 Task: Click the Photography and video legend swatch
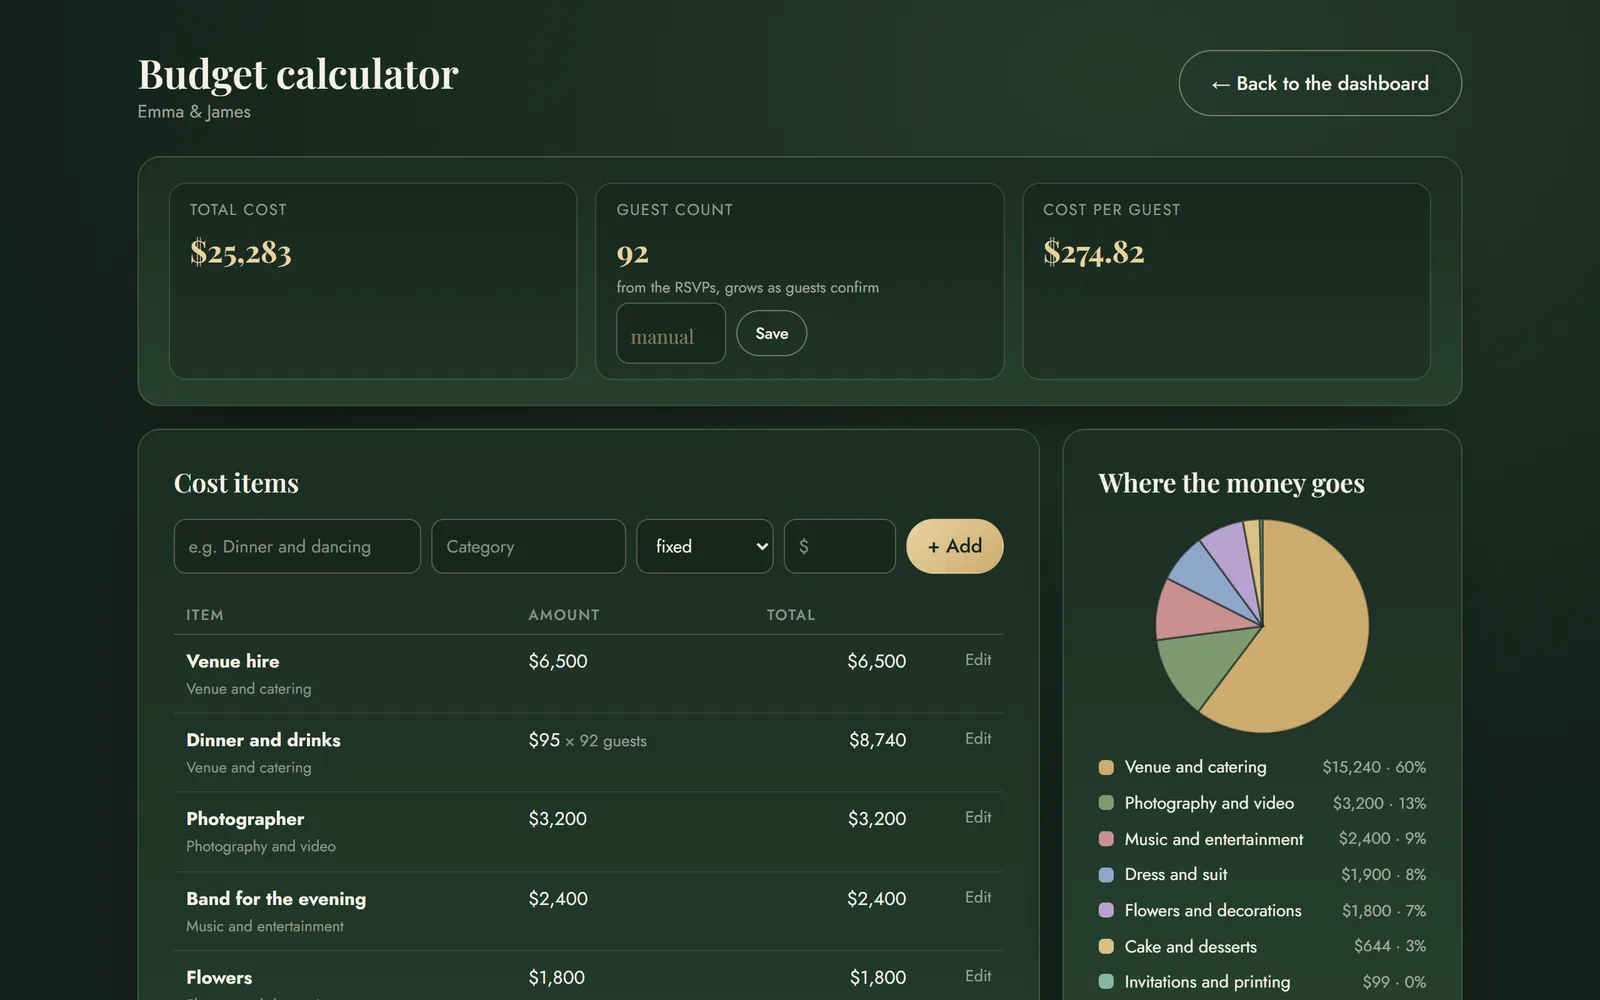tap(1106, 803)
